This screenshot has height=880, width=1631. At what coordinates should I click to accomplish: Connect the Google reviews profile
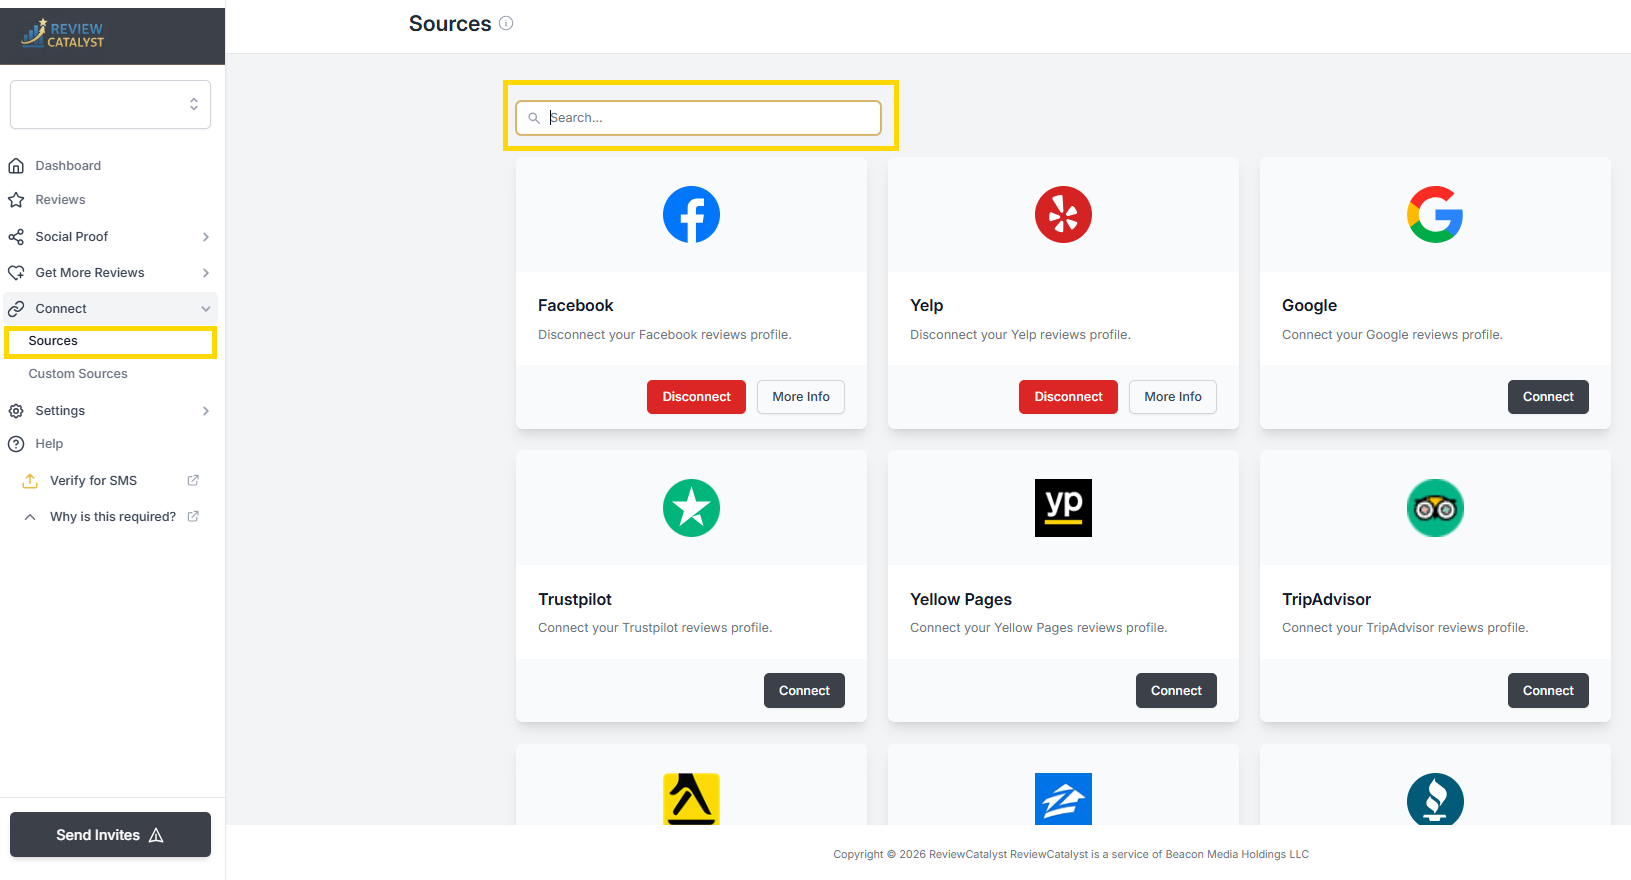pyautogui.click(x=1547, y=397)
